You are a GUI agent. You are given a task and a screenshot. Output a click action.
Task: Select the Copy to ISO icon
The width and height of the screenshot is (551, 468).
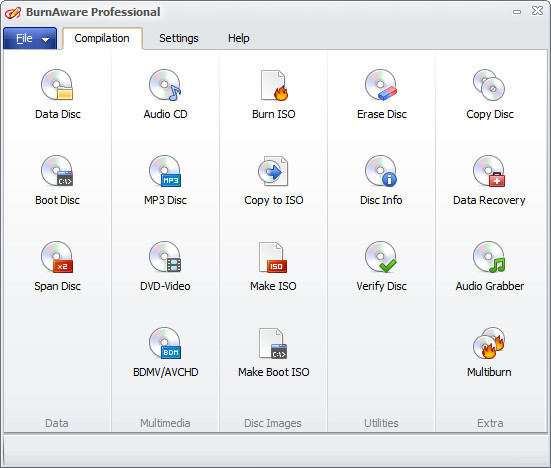[x=273, y=180]
